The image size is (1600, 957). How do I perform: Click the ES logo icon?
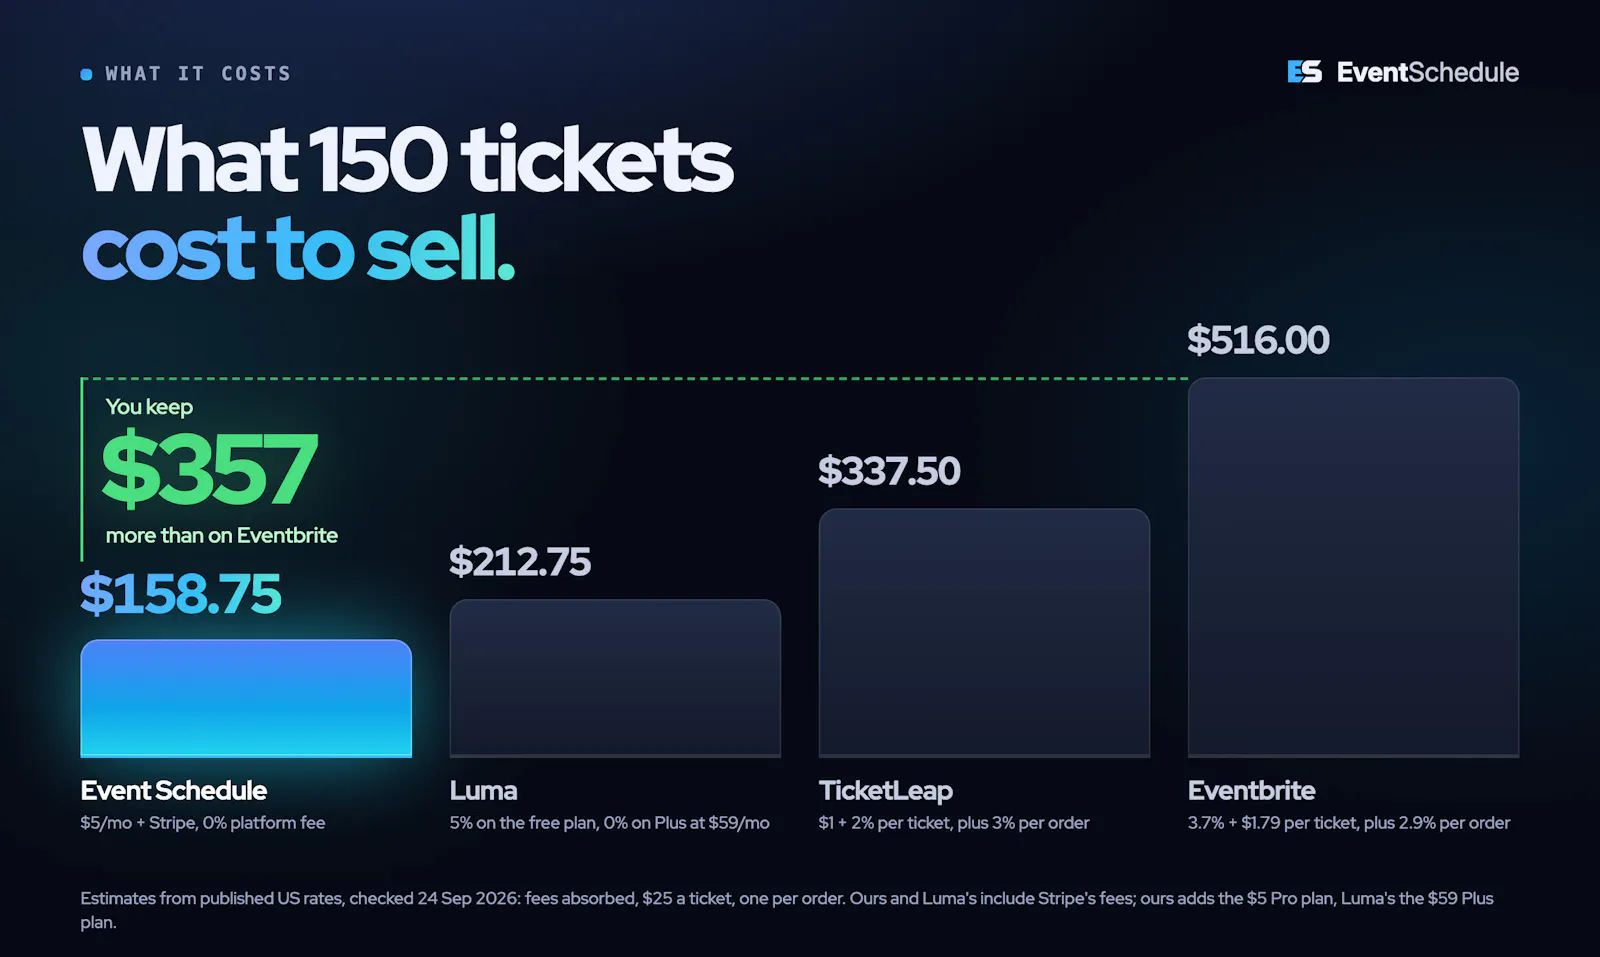click(x=1304, y=72)
